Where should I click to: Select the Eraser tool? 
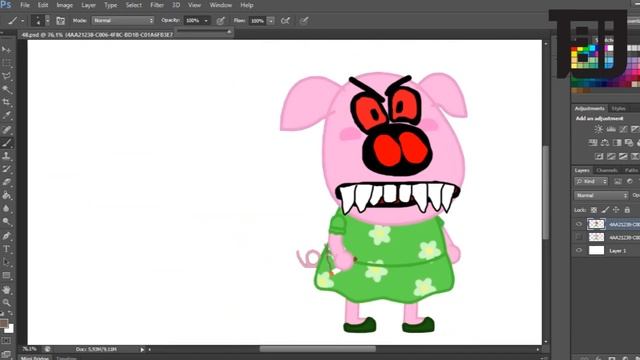coord(7,182)
